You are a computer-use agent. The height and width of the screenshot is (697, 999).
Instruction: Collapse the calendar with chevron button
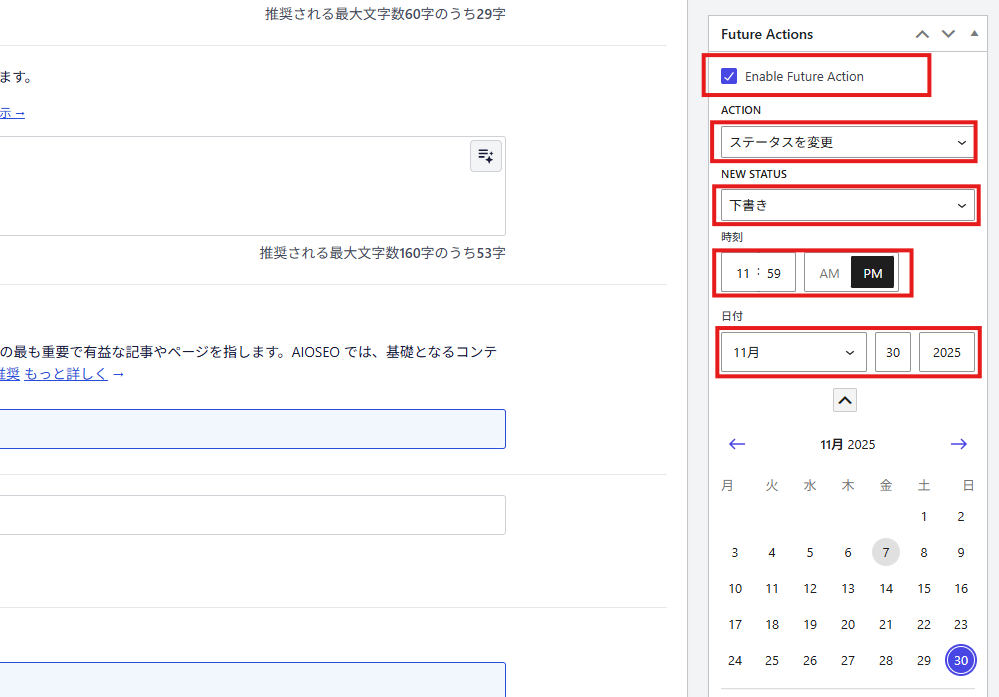(845, 400)
